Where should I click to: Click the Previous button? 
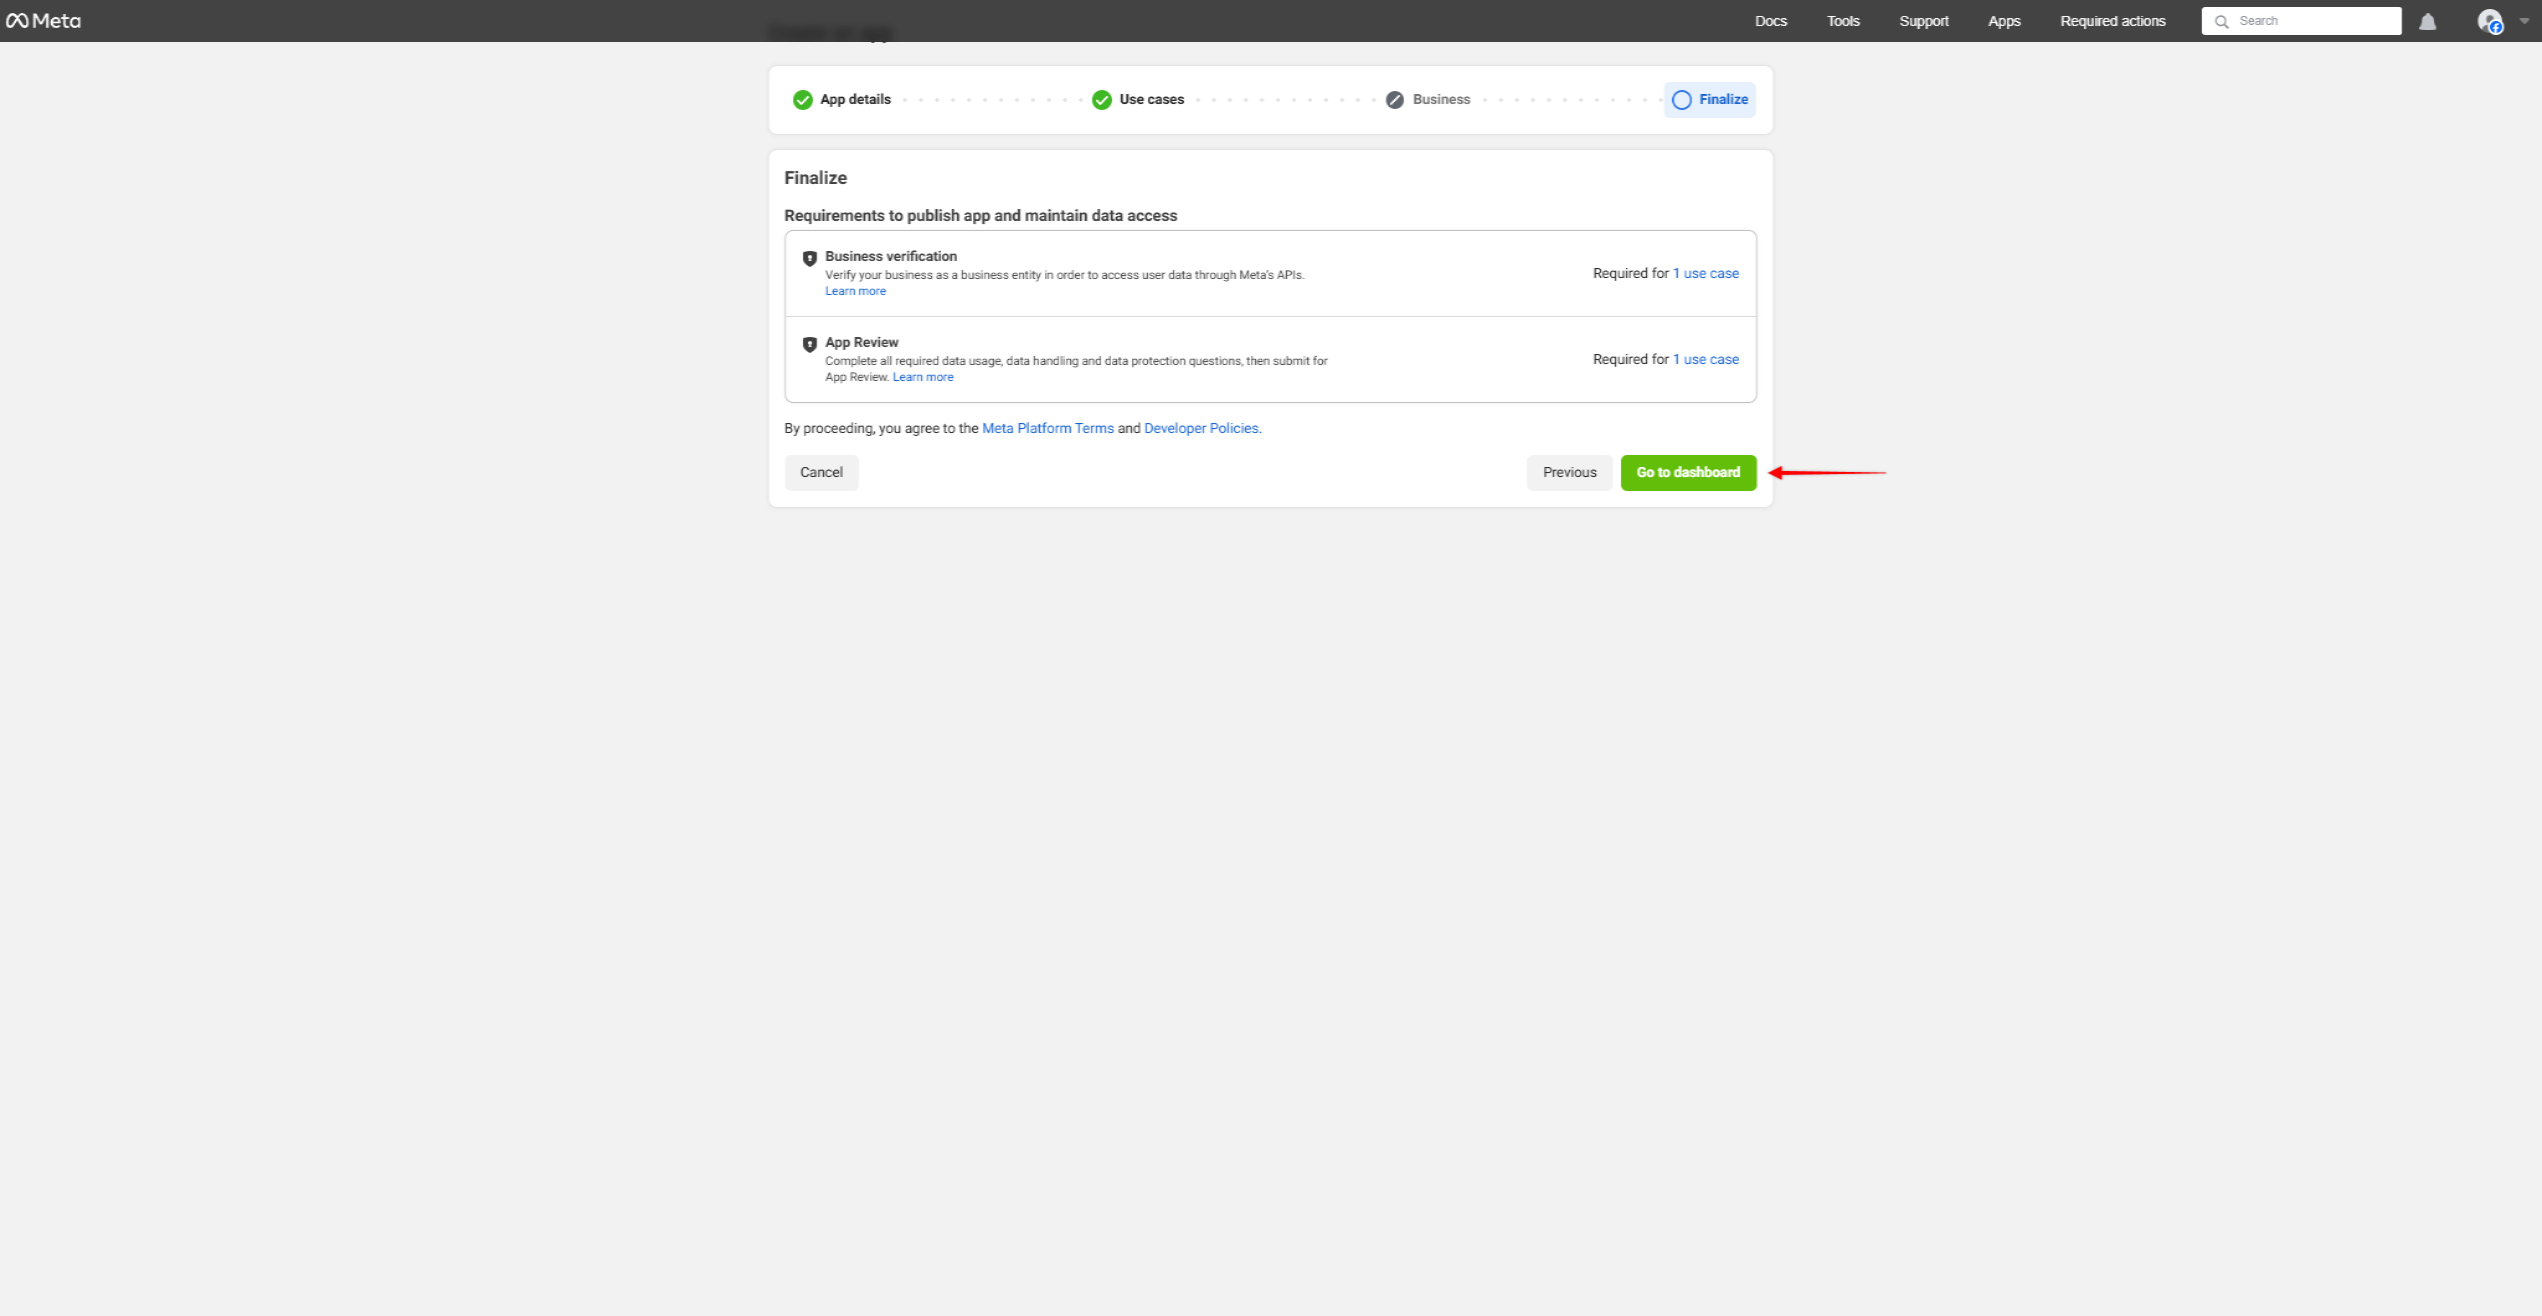tap(1568, 473)
